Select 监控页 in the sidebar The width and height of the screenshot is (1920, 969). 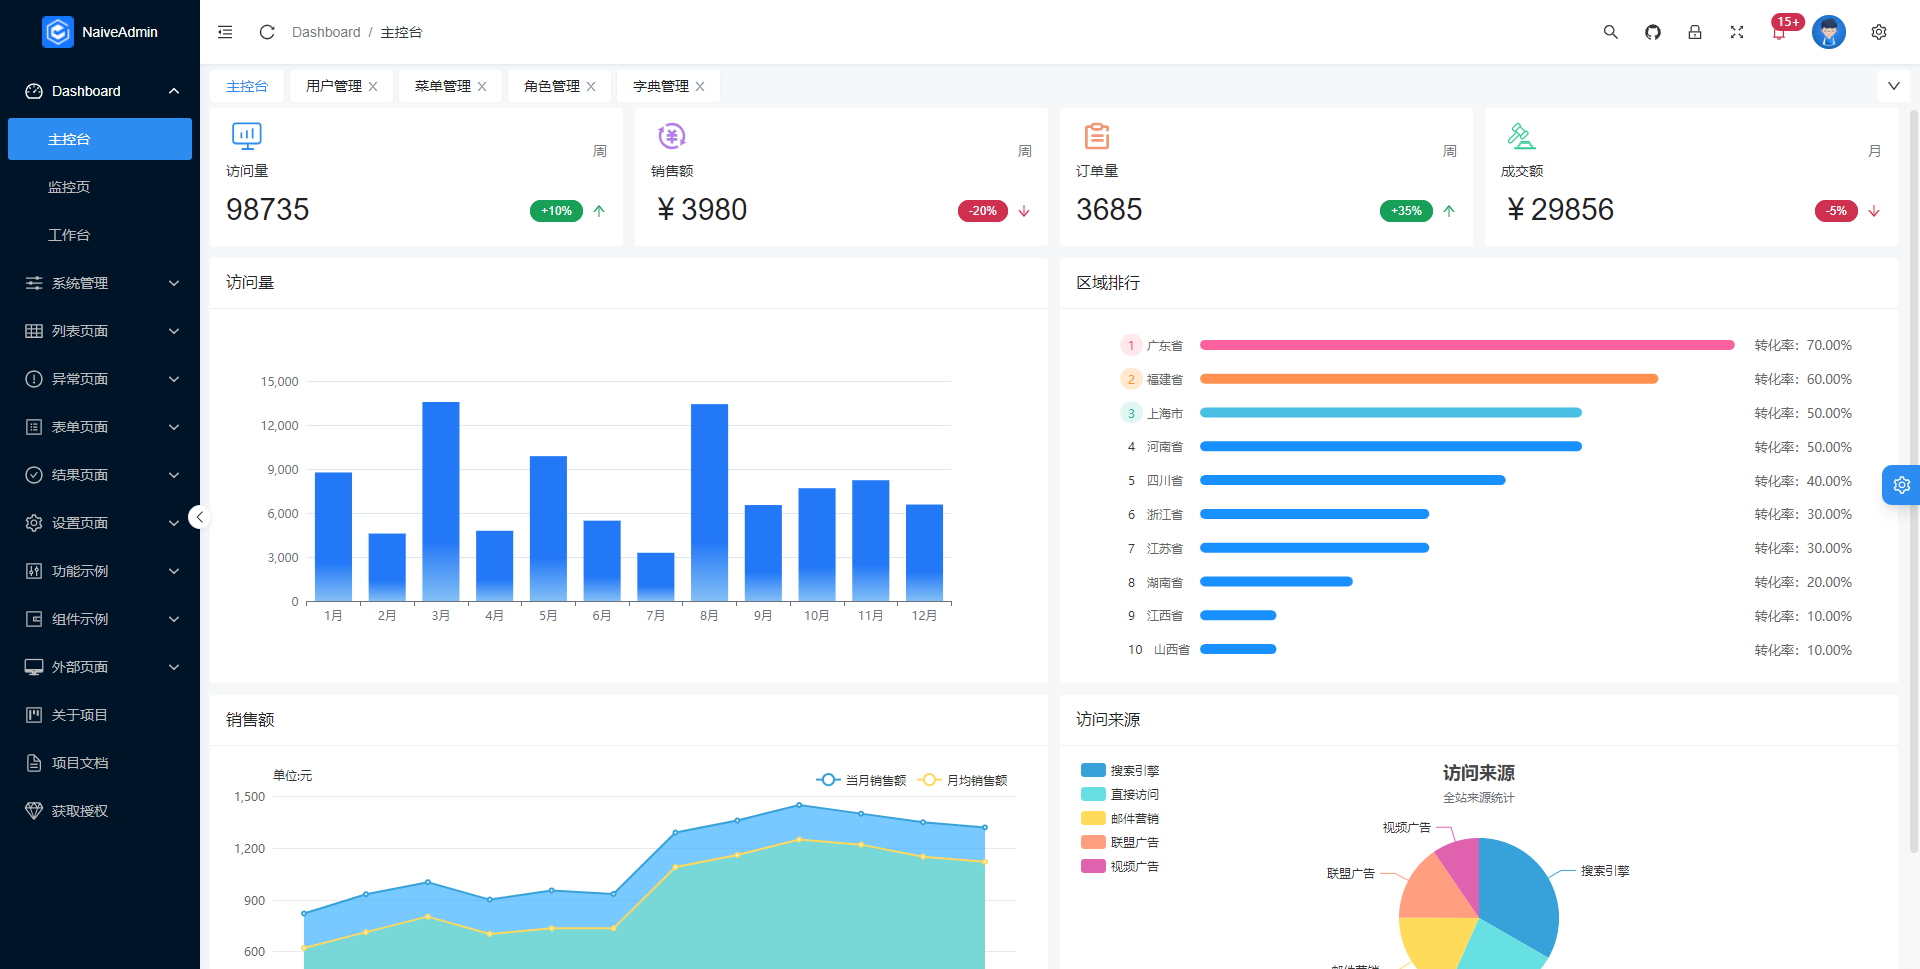(69, 187)
